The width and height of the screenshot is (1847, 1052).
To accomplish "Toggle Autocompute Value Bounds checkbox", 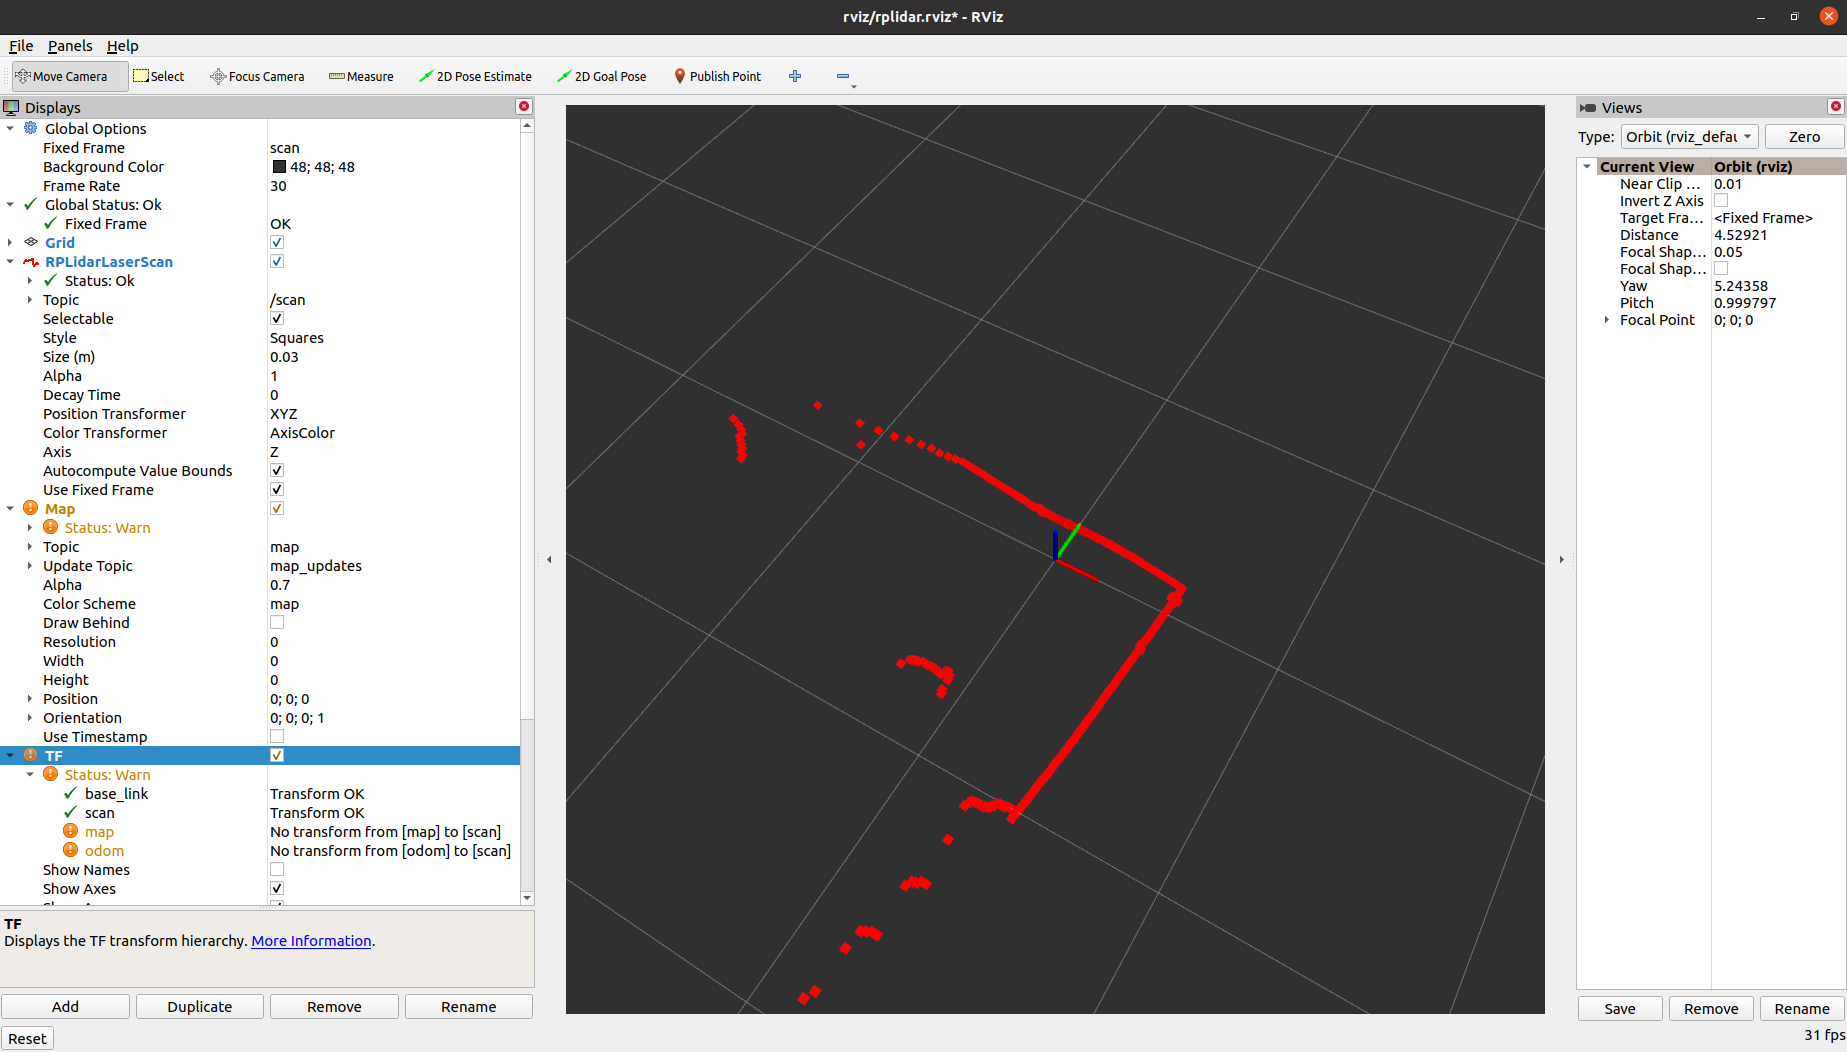I will click(x=277, y=470).
